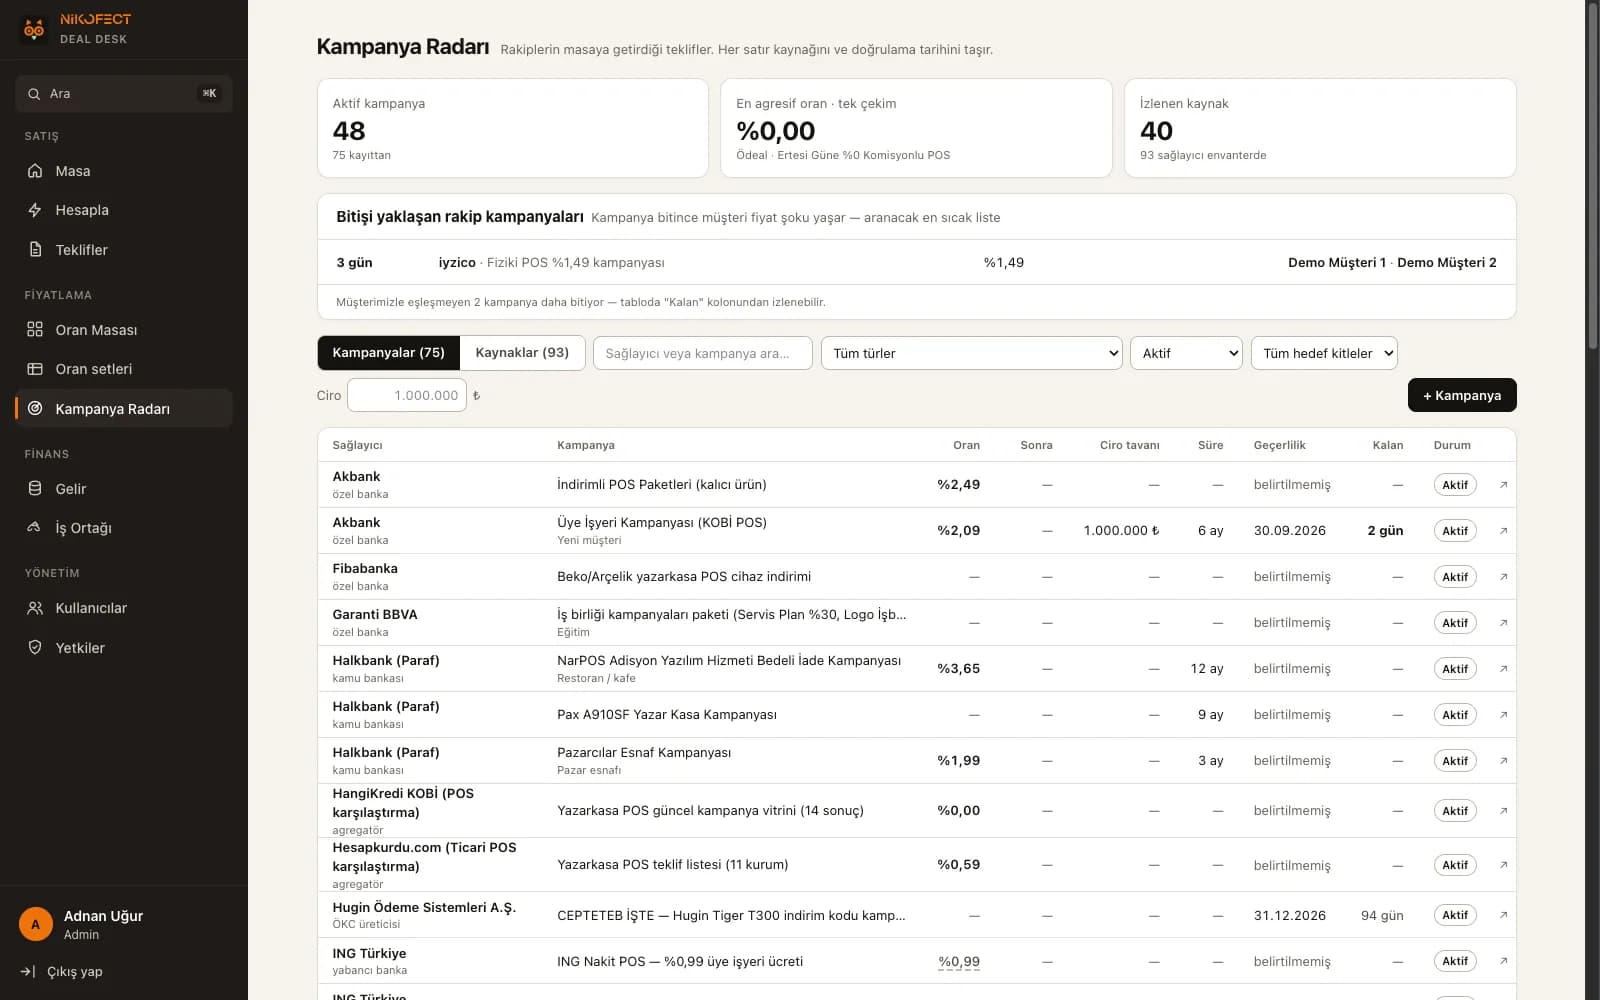Open Oran setleri via its table icon

click(x=35, y=369)
